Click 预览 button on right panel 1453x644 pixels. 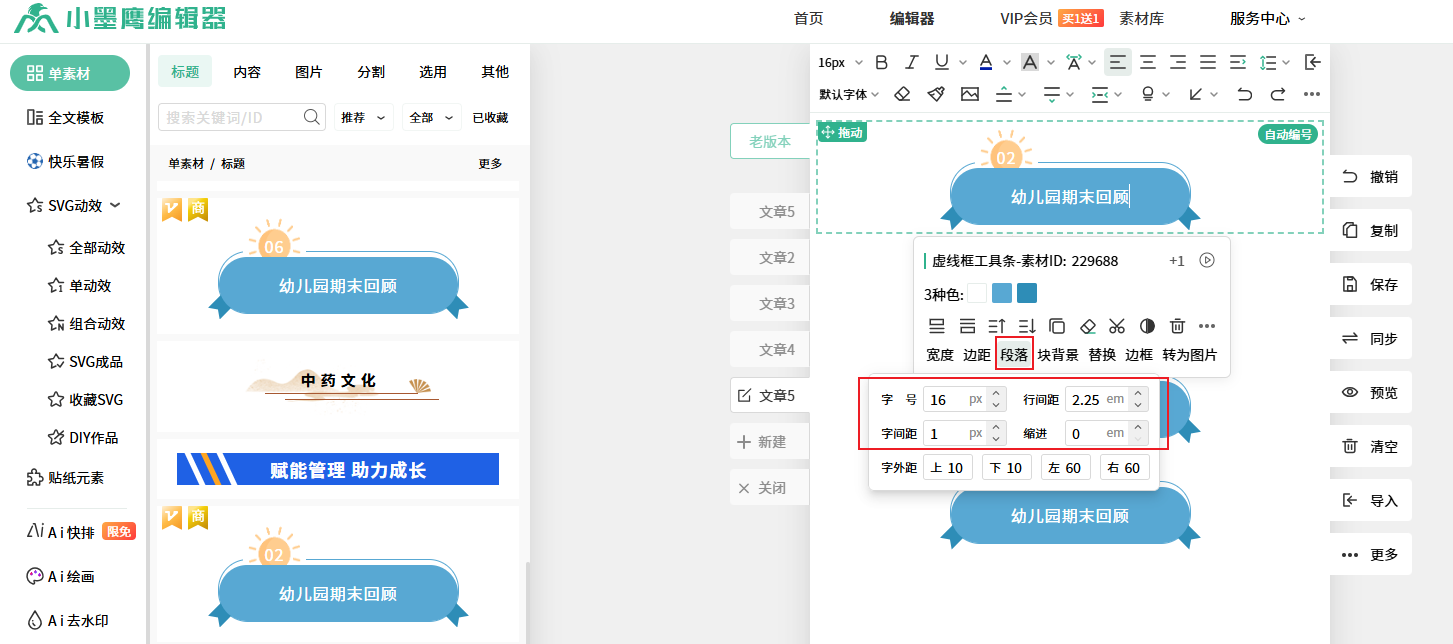tap(1370, 392)
